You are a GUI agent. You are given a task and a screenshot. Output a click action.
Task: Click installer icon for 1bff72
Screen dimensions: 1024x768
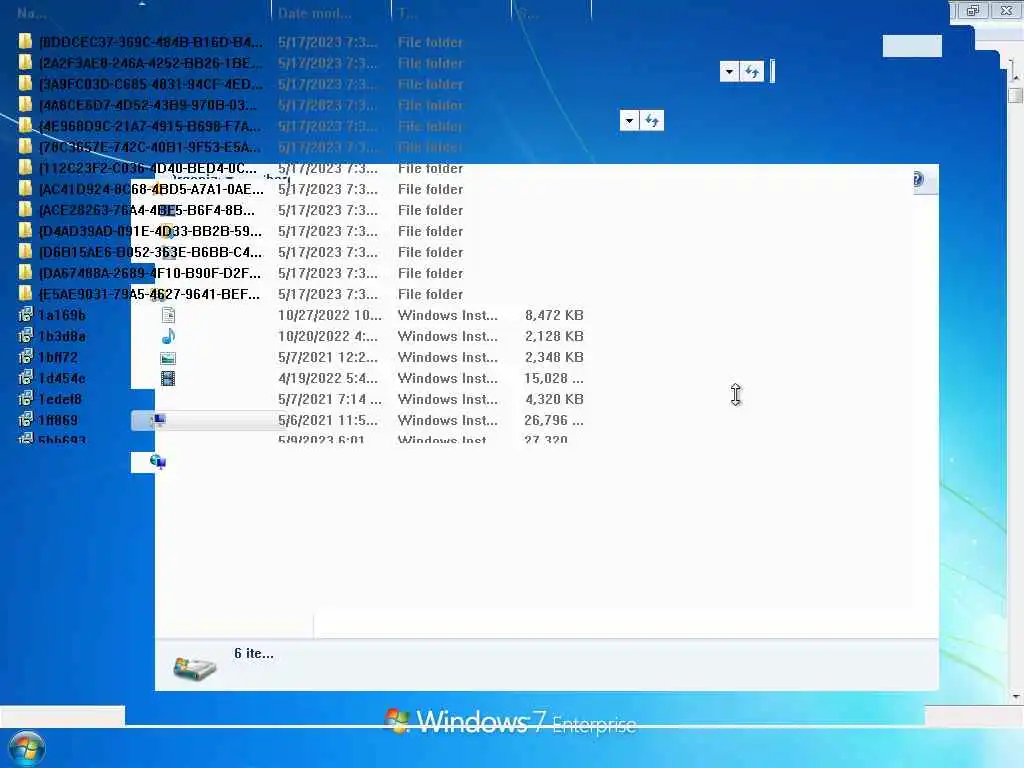[x=25, y=357]
